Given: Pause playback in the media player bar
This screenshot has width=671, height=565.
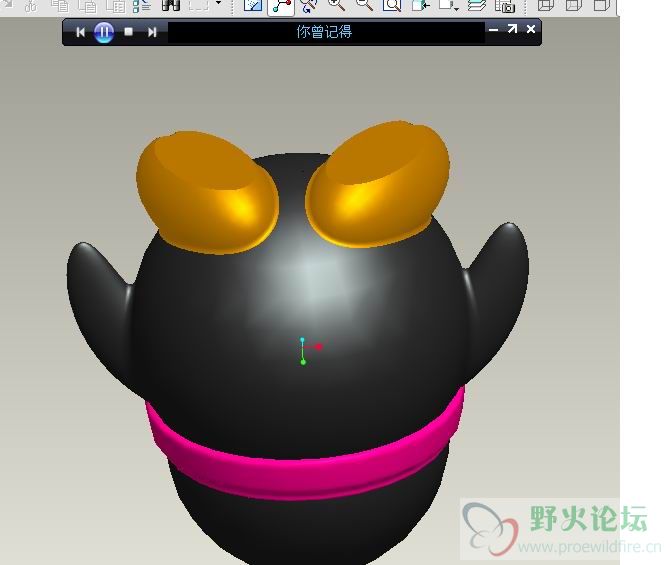Looking at the screenshot, I should pyautogui.click(x=104, y=32).
